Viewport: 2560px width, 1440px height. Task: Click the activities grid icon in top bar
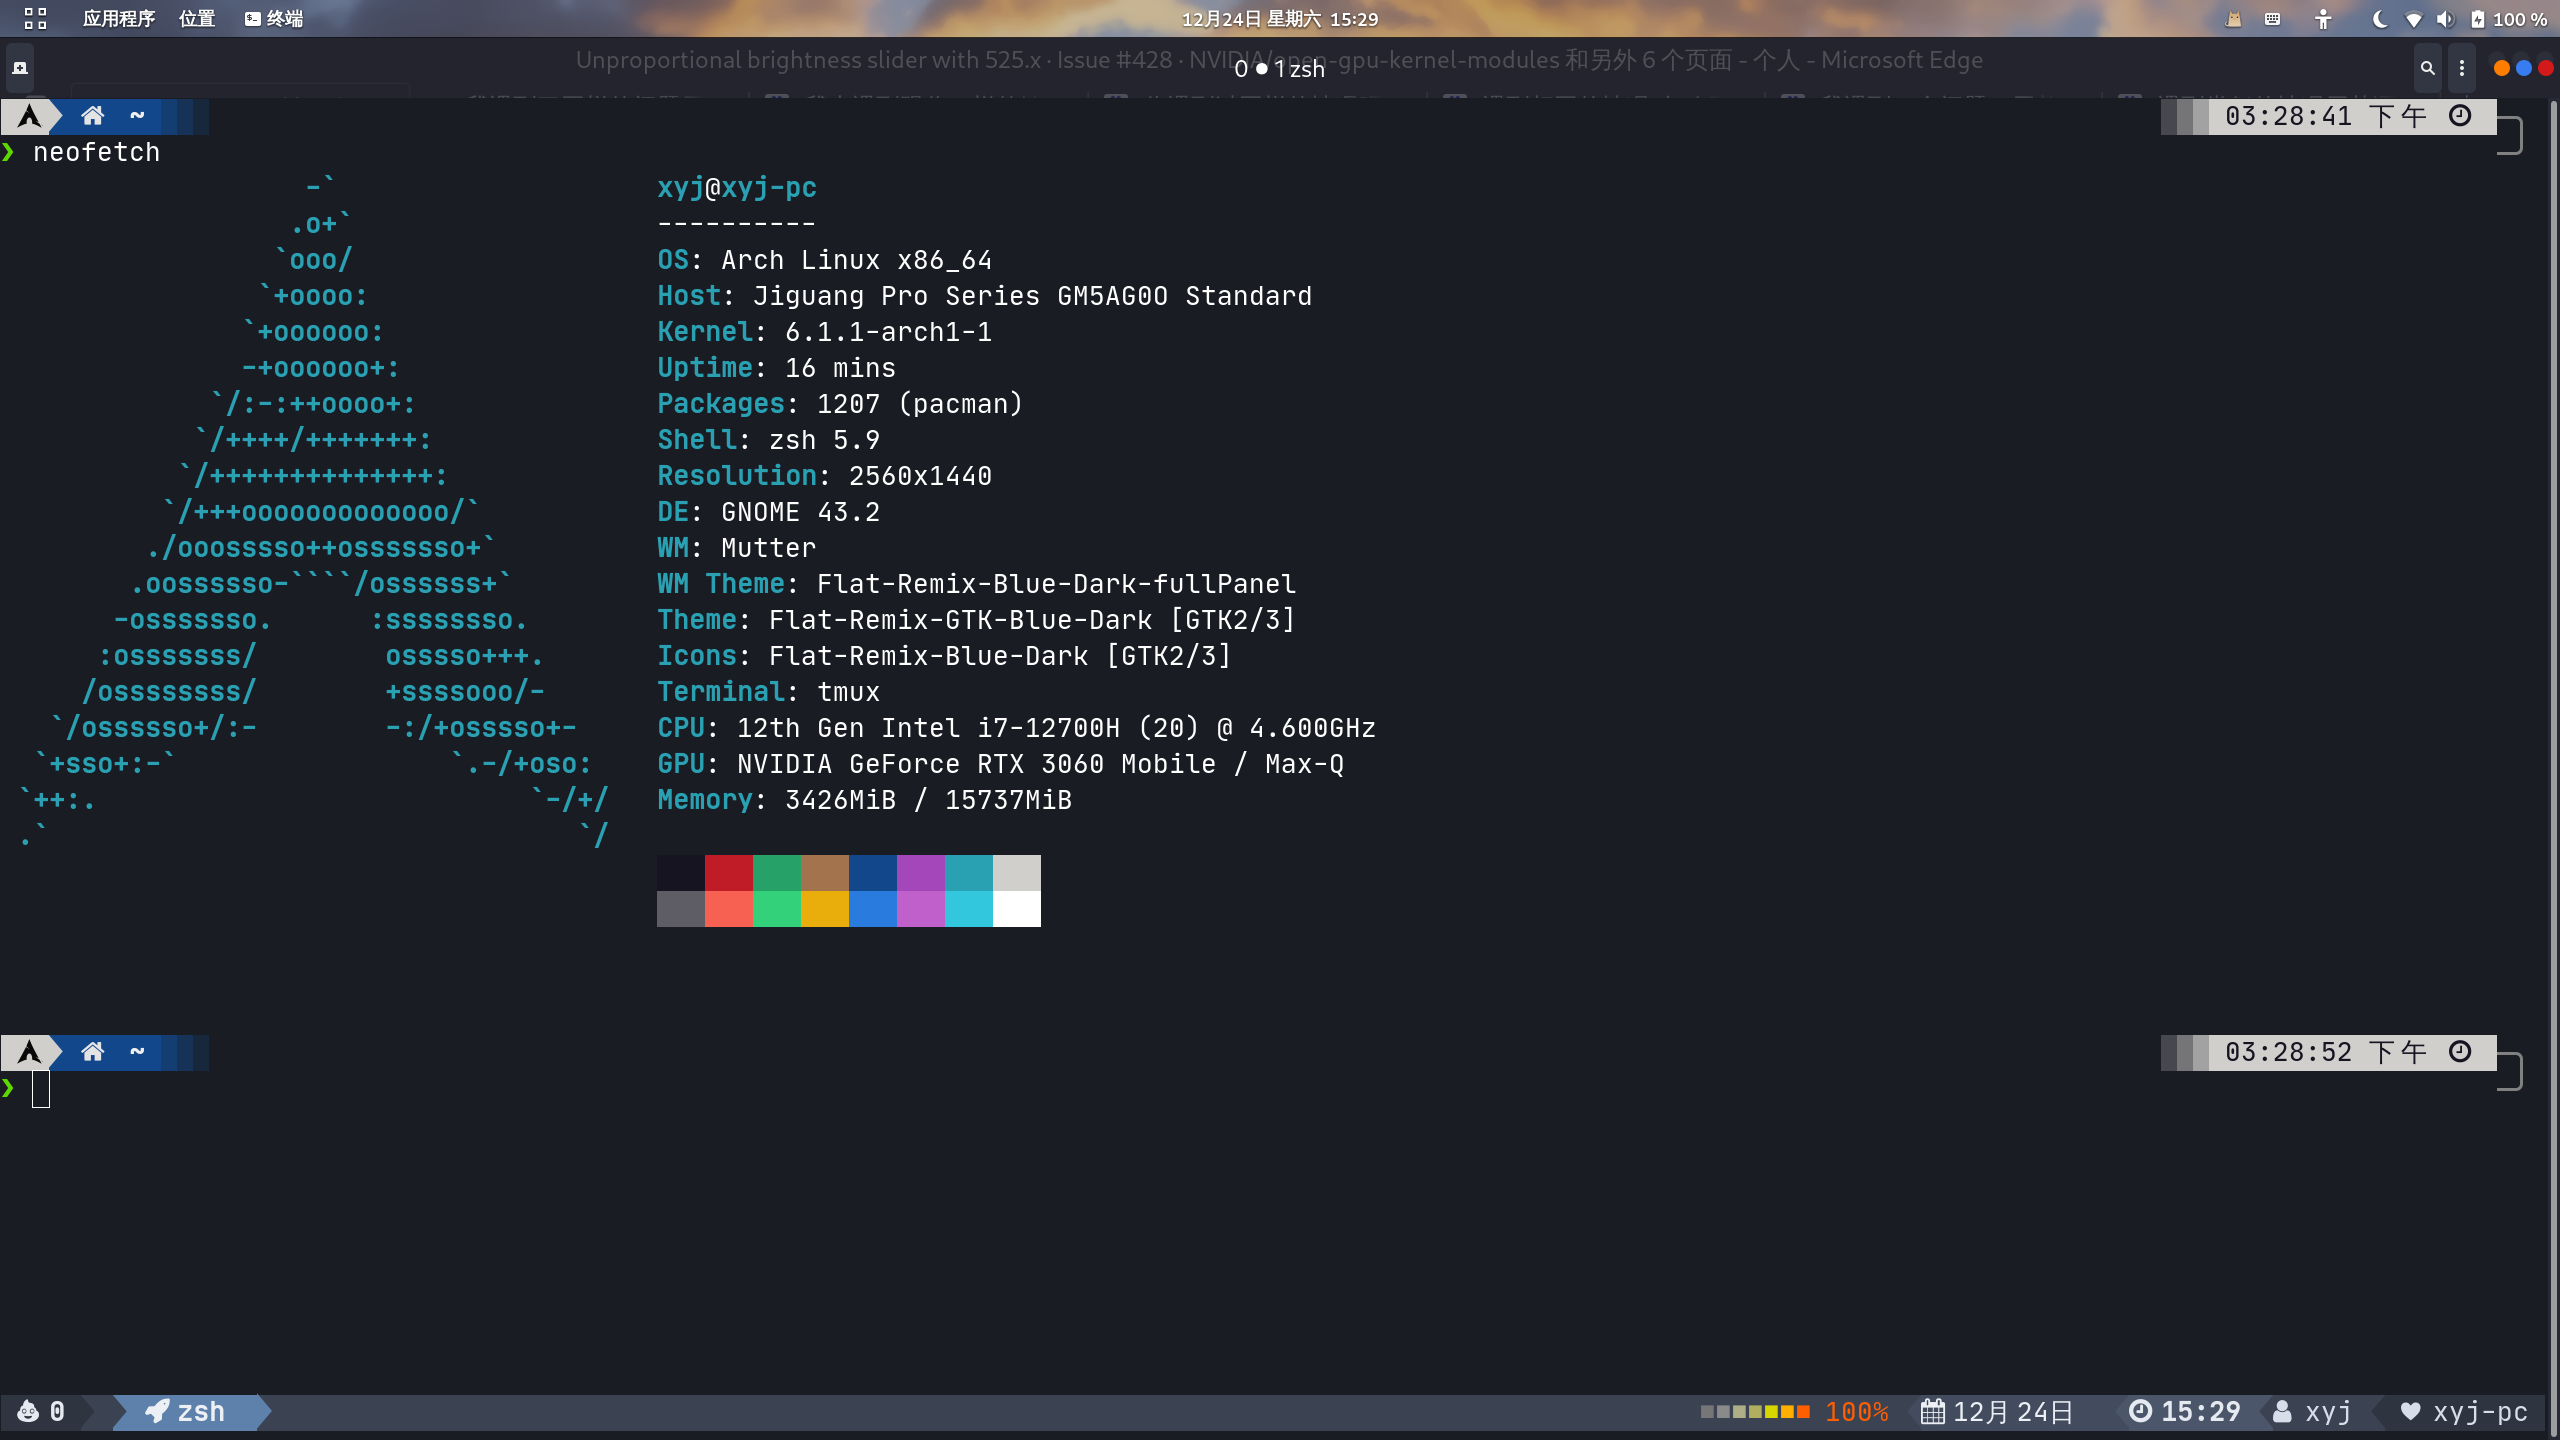pyautogui.click(x=35, y=18)
